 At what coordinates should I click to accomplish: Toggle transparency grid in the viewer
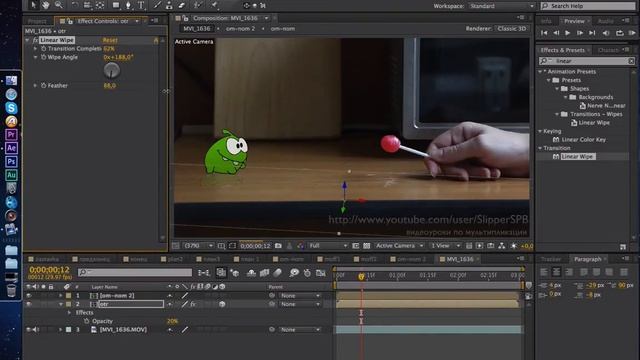367,246
